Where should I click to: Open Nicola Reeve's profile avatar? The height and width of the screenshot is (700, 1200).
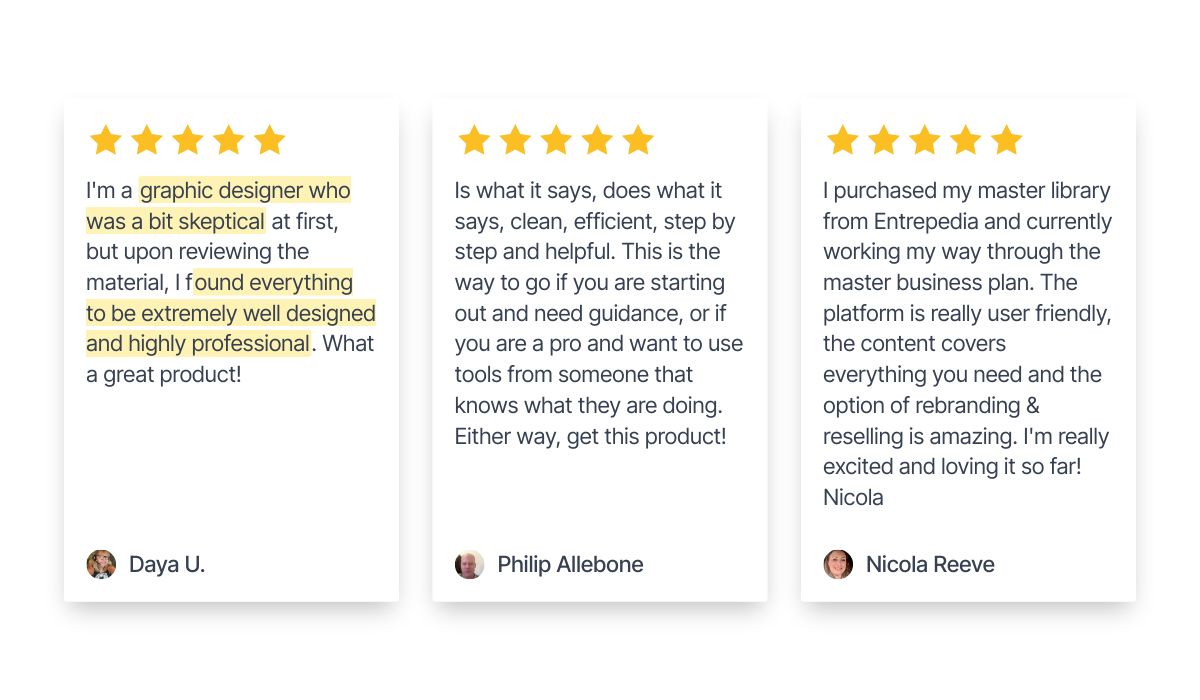838,564
